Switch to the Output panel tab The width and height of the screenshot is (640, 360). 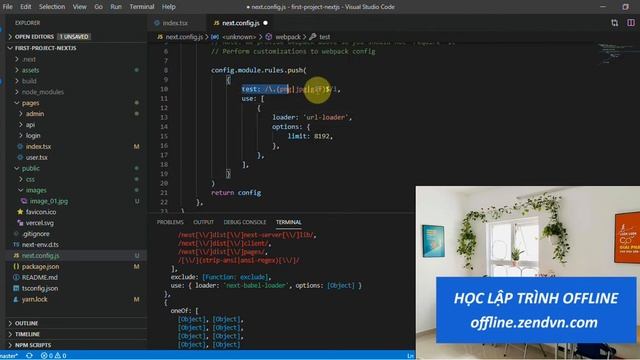click(203, 222)
